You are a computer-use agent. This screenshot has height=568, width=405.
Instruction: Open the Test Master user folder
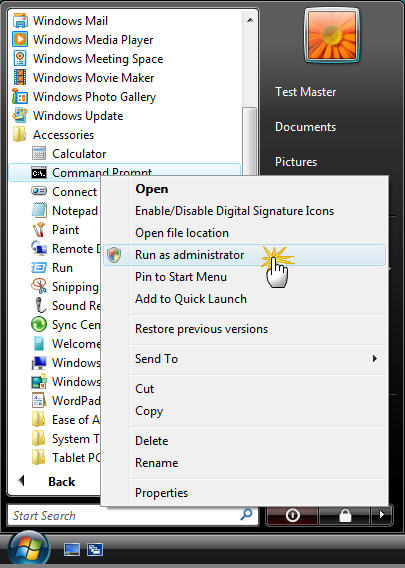(x=305, y=92)
